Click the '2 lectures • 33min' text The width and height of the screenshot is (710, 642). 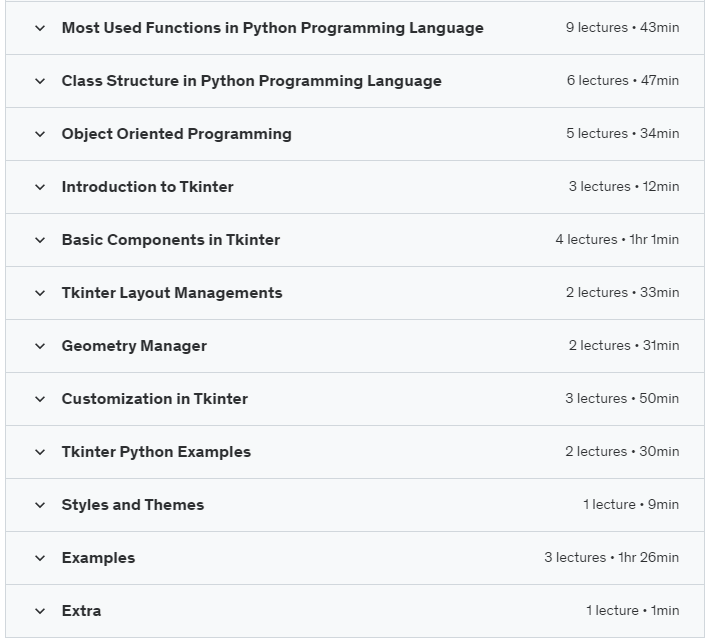tap(623, 292)
